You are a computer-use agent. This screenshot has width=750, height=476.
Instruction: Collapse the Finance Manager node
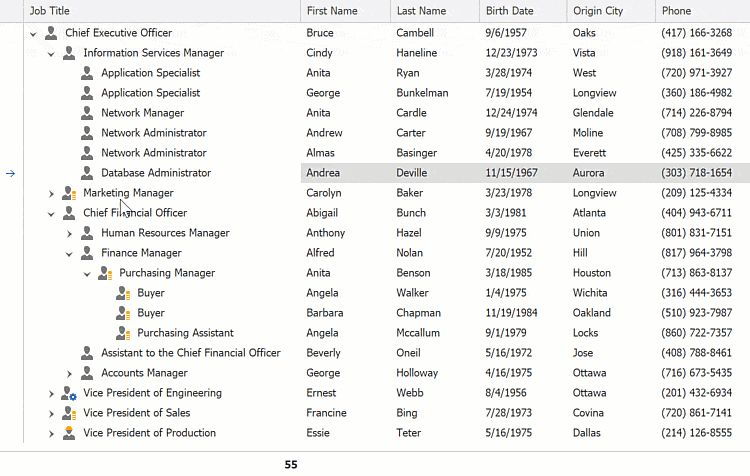pos(70,253)
